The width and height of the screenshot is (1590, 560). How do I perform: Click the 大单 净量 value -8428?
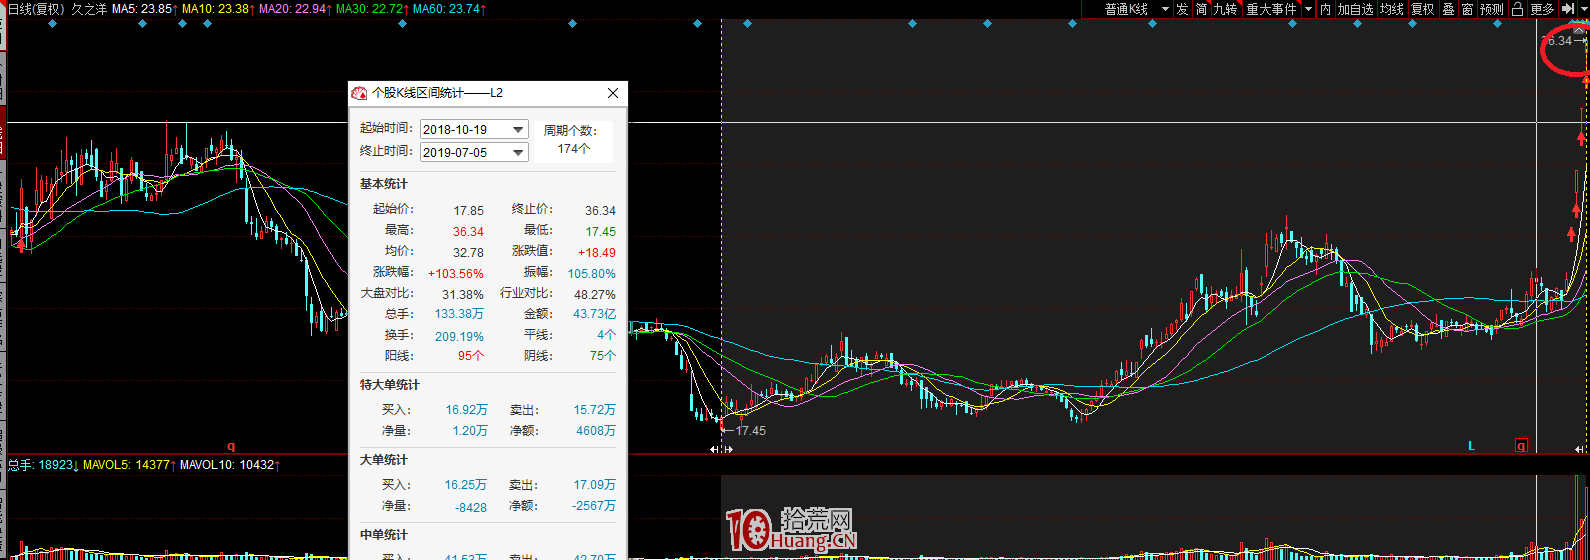pyautogui.click(x=471, y=508)
